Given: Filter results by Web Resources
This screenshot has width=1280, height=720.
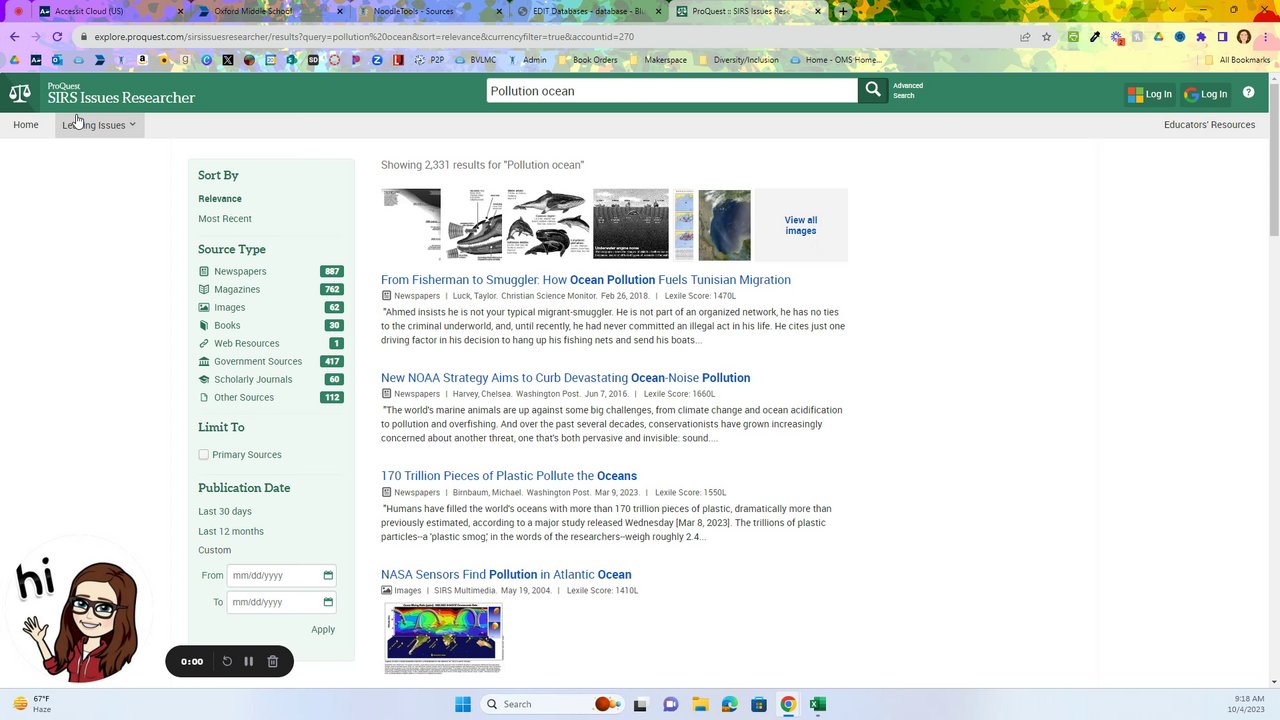Looking at the screenshot, I should coord(246,343).
